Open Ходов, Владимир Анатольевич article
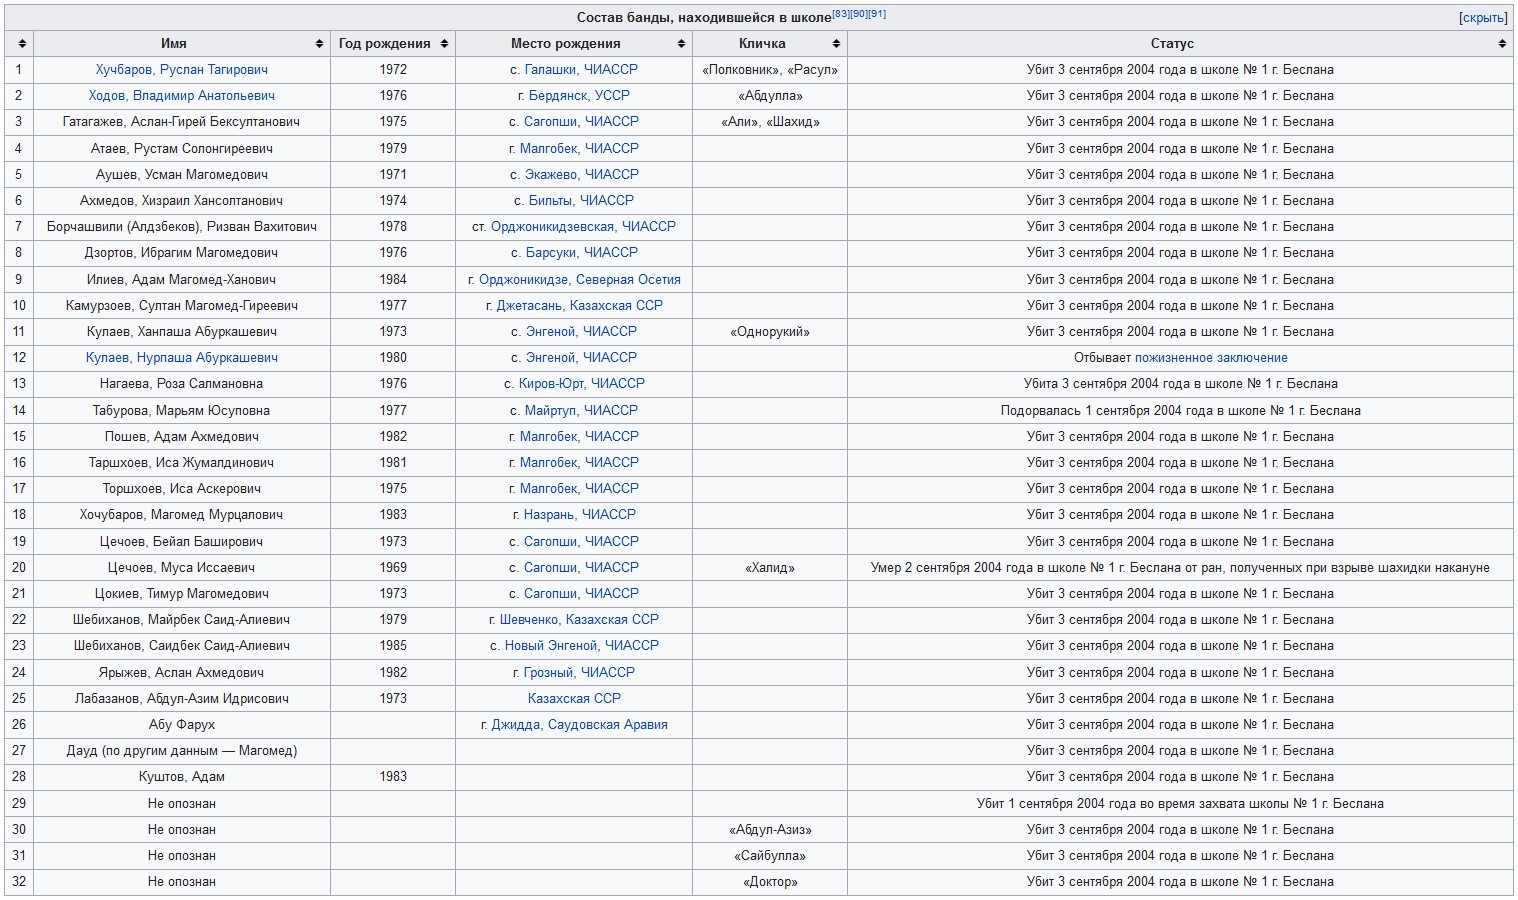Image resolution: width=1518 pixels, height=900 pixels. (181, 96)
